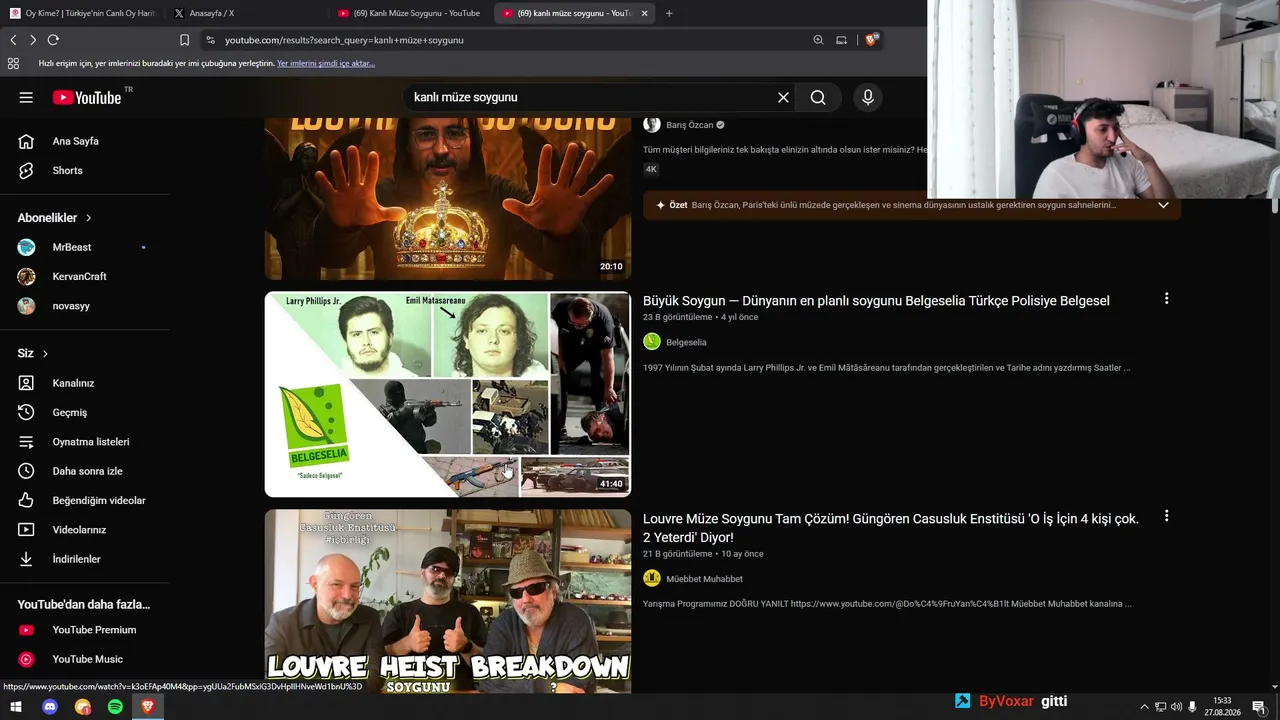Viewport: 1280px width, 720px height.
Task: Close the active kanlı müze soygunu tab
Action: coord(644,13)
